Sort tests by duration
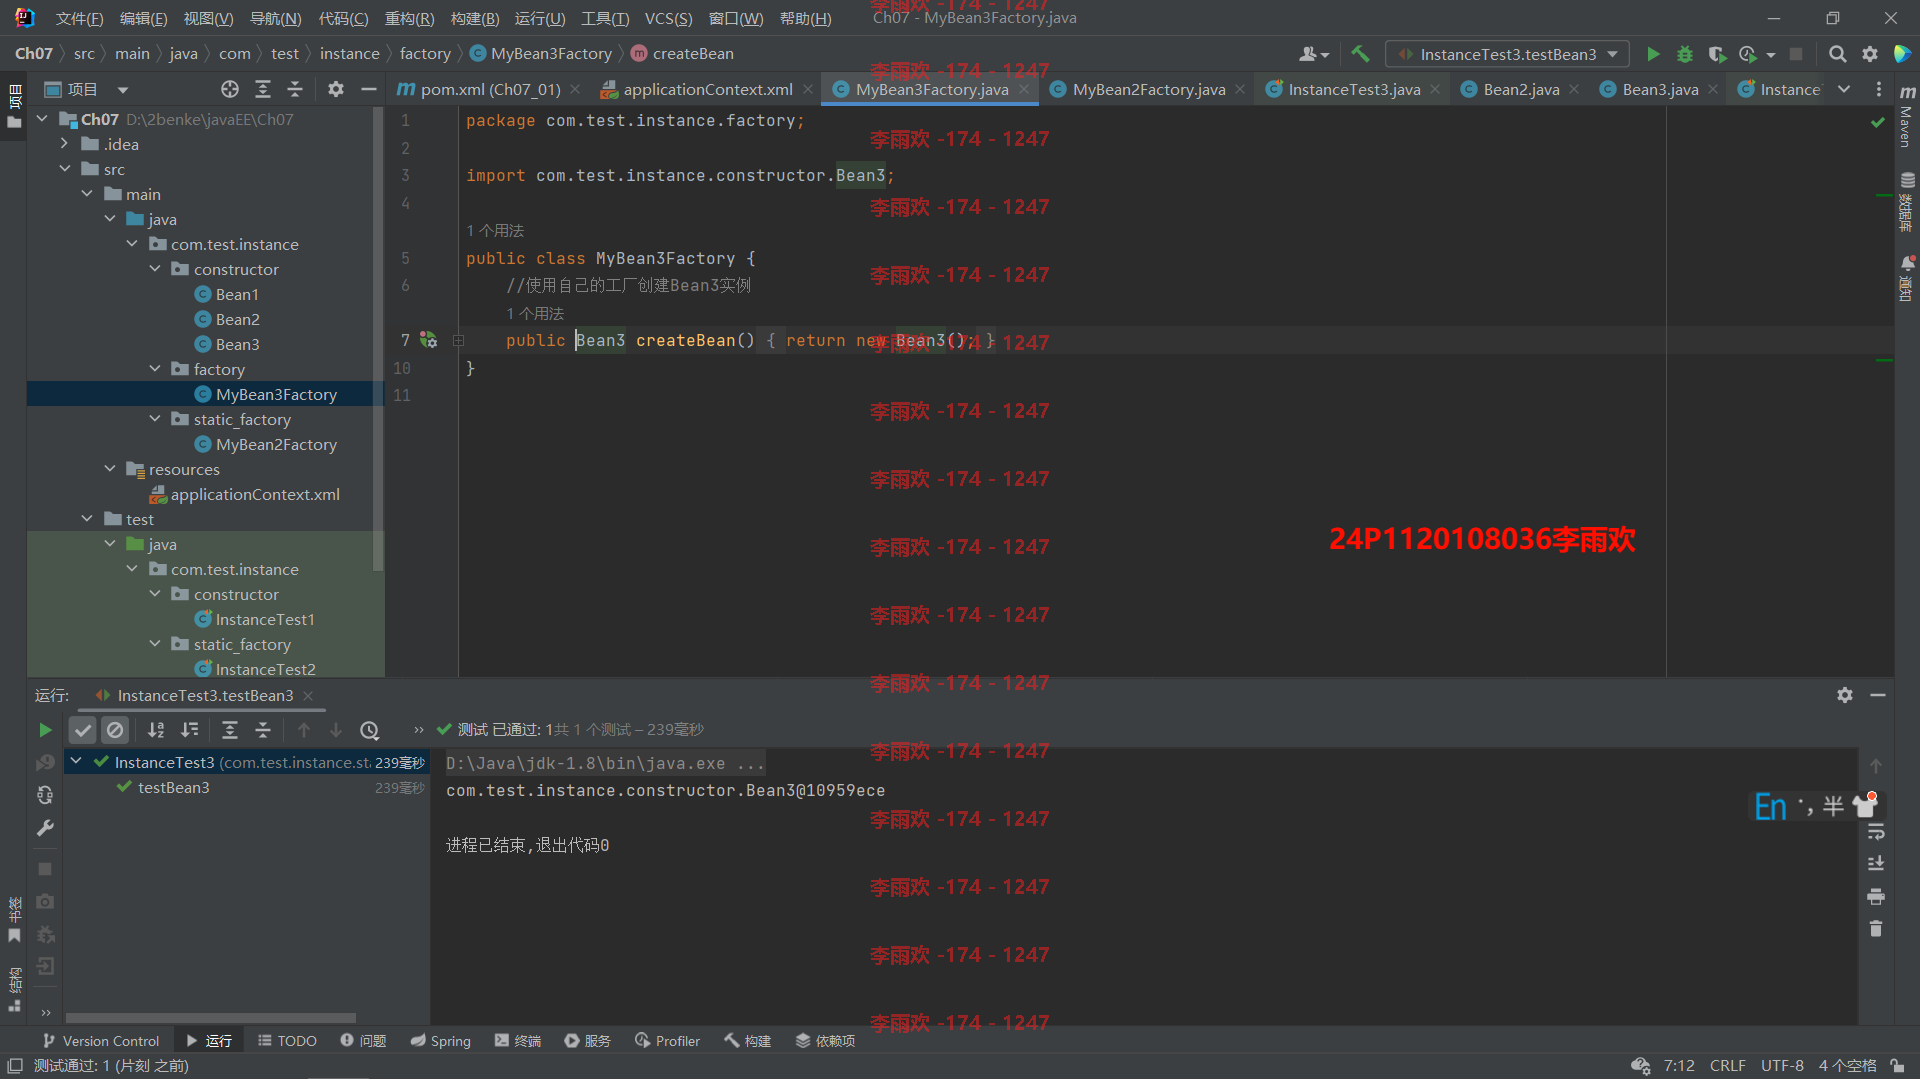 190,730
